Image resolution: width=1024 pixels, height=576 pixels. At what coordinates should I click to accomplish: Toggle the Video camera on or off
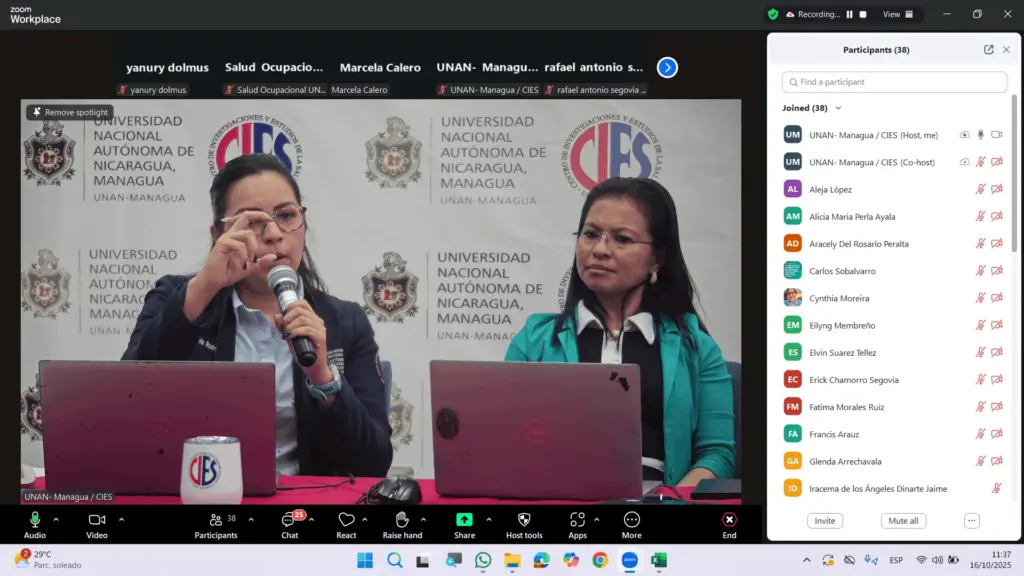click(x=96, y=520)
